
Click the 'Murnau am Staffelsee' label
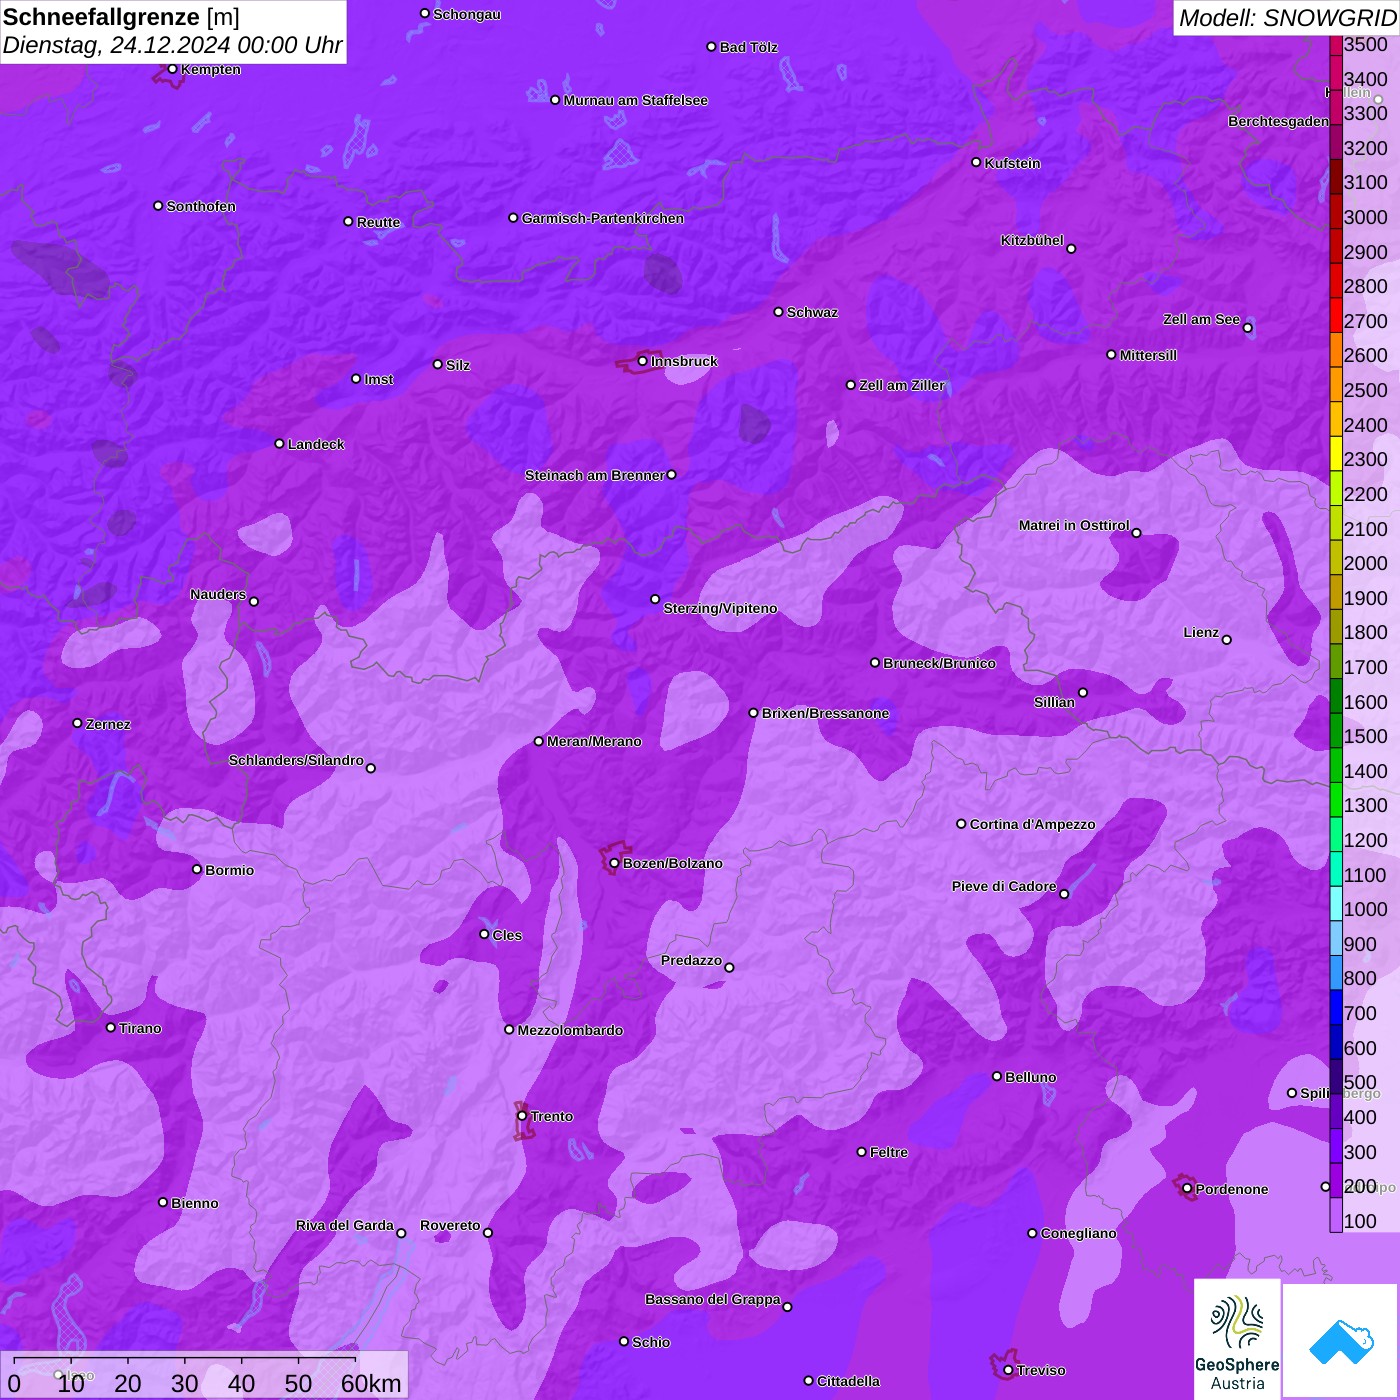[x=636, y=100]
